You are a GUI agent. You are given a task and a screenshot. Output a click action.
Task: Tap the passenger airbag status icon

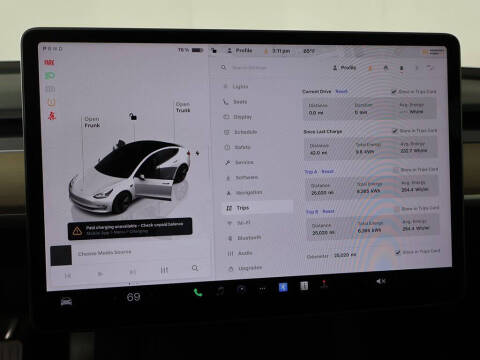(x=433, y=52)
